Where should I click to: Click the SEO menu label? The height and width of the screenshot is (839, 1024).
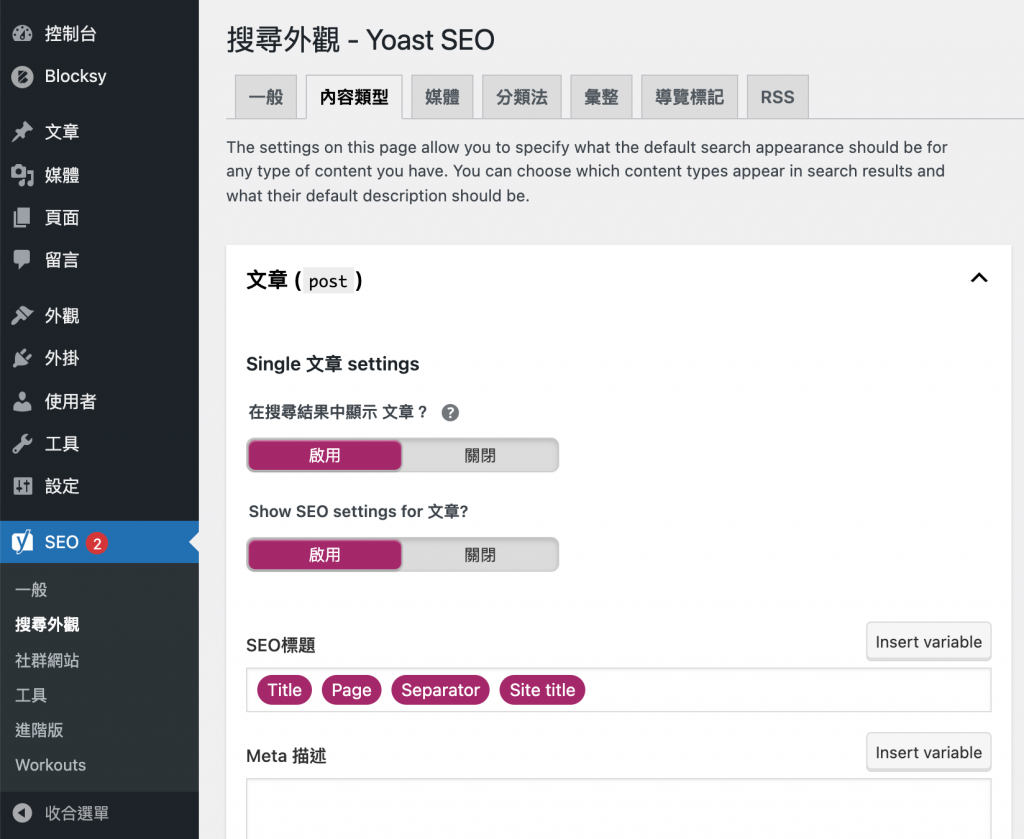[61, 542]
